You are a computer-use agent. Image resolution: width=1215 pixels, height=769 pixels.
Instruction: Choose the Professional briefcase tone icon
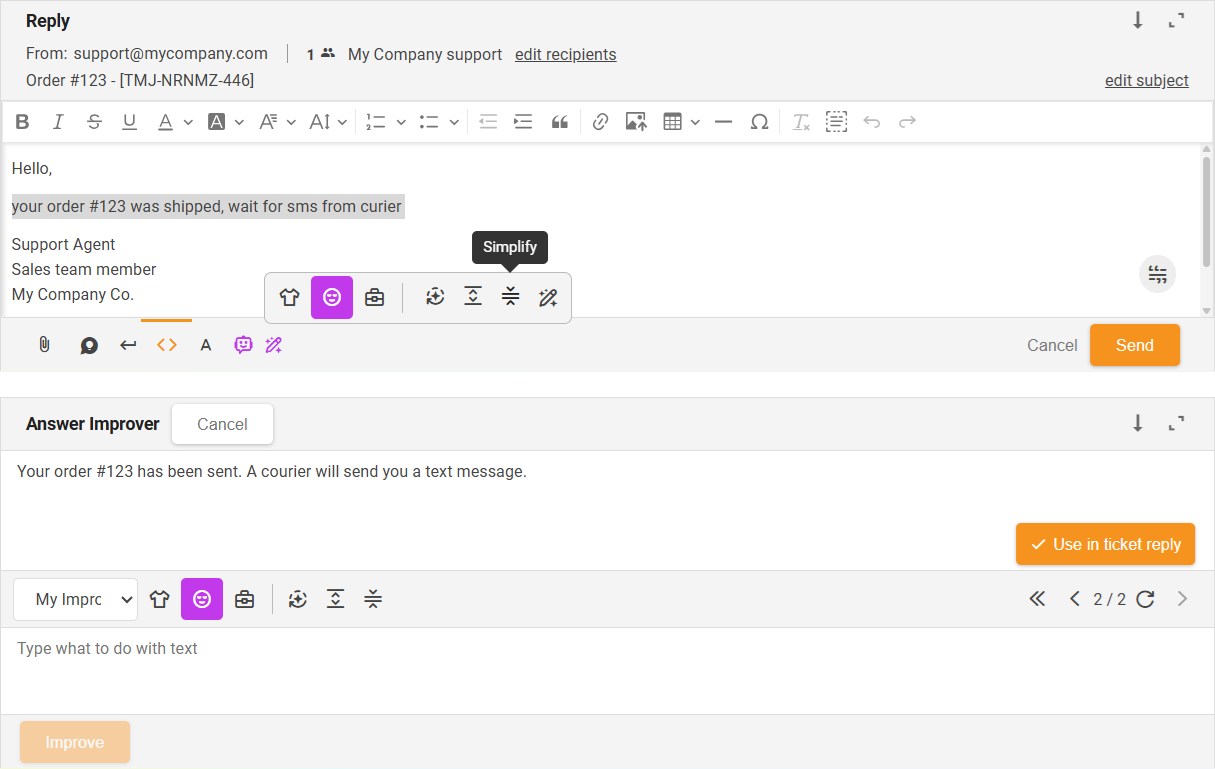coord(375,296)
